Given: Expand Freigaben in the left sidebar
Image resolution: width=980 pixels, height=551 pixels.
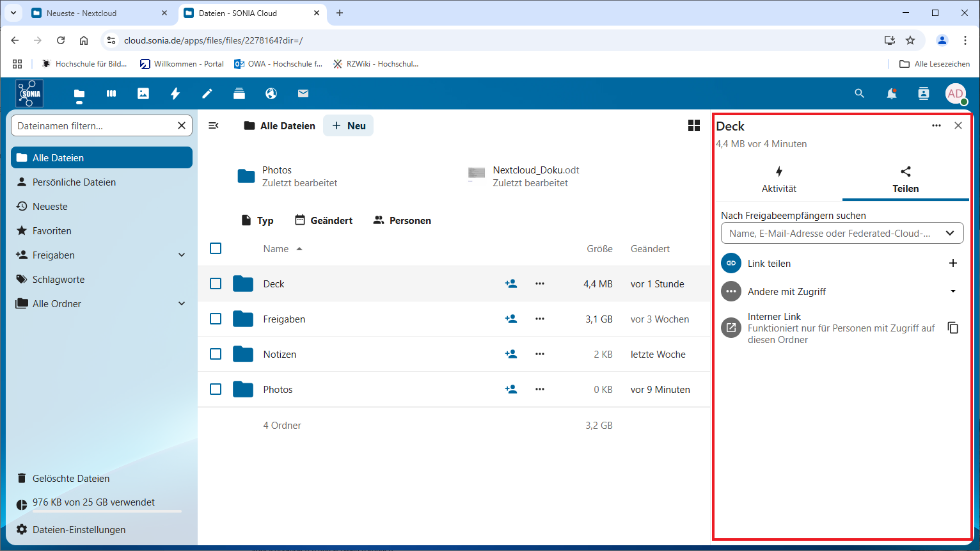Looking at the screenshot, I should [181, 255].
